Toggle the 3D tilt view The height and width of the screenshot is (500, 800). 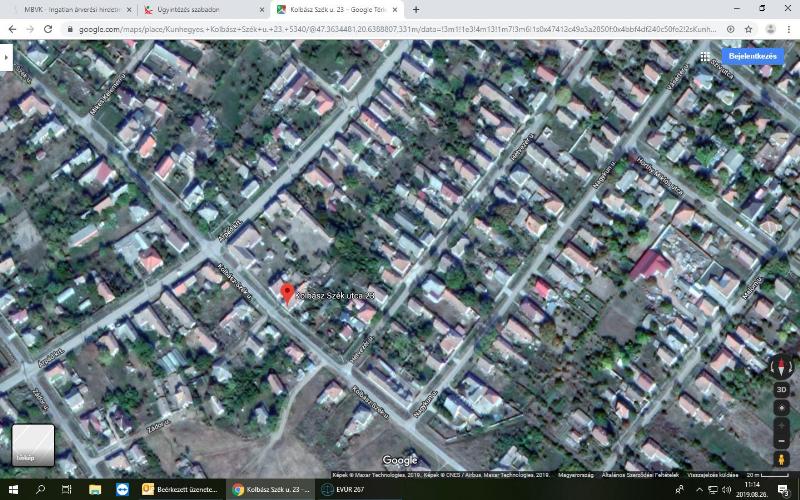point(781,390)
